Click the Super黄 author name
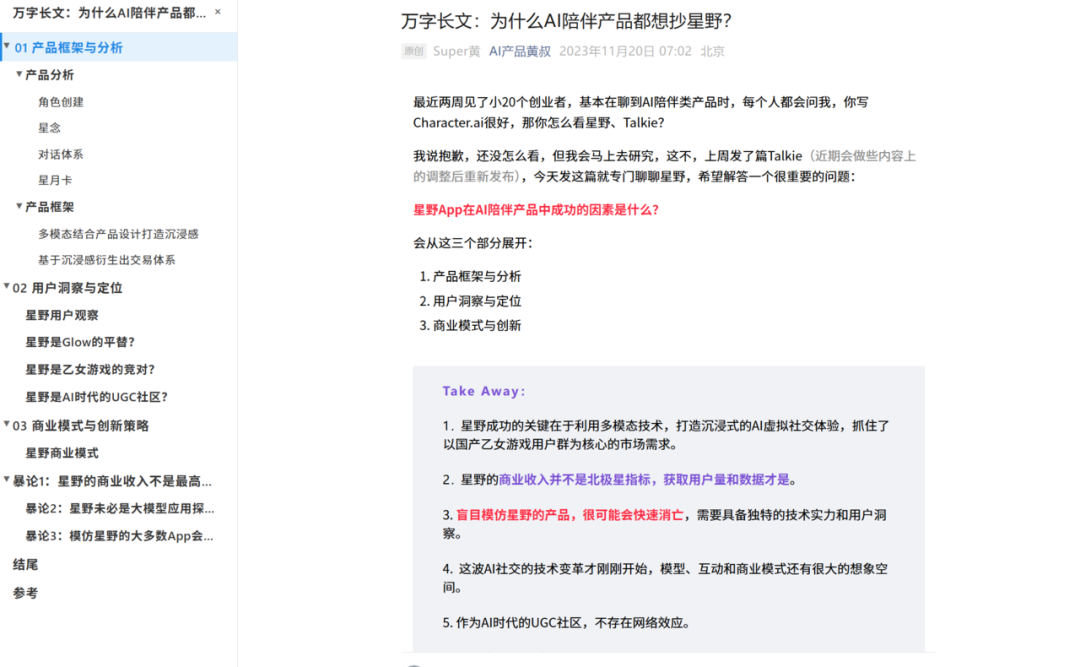 coord(456,52)
